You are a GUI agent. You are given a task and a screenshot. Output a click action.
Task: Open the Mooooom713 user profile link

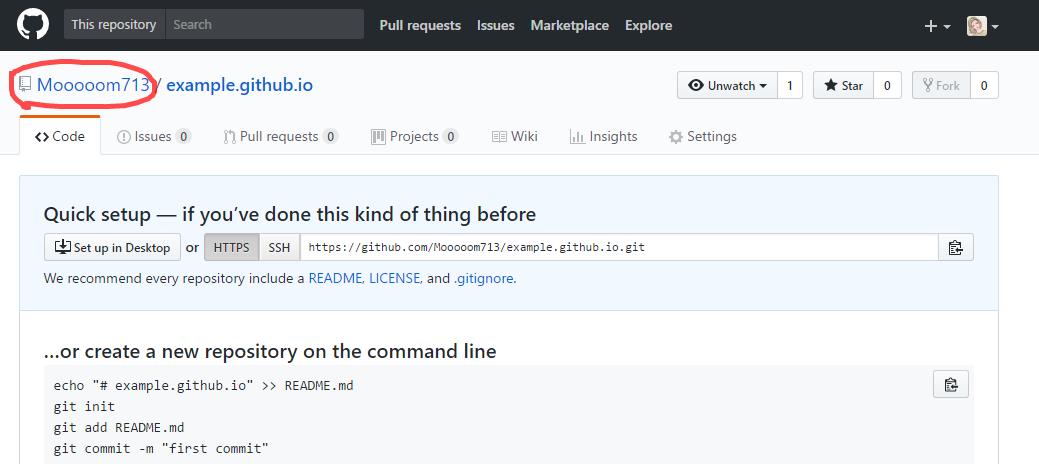93,85
